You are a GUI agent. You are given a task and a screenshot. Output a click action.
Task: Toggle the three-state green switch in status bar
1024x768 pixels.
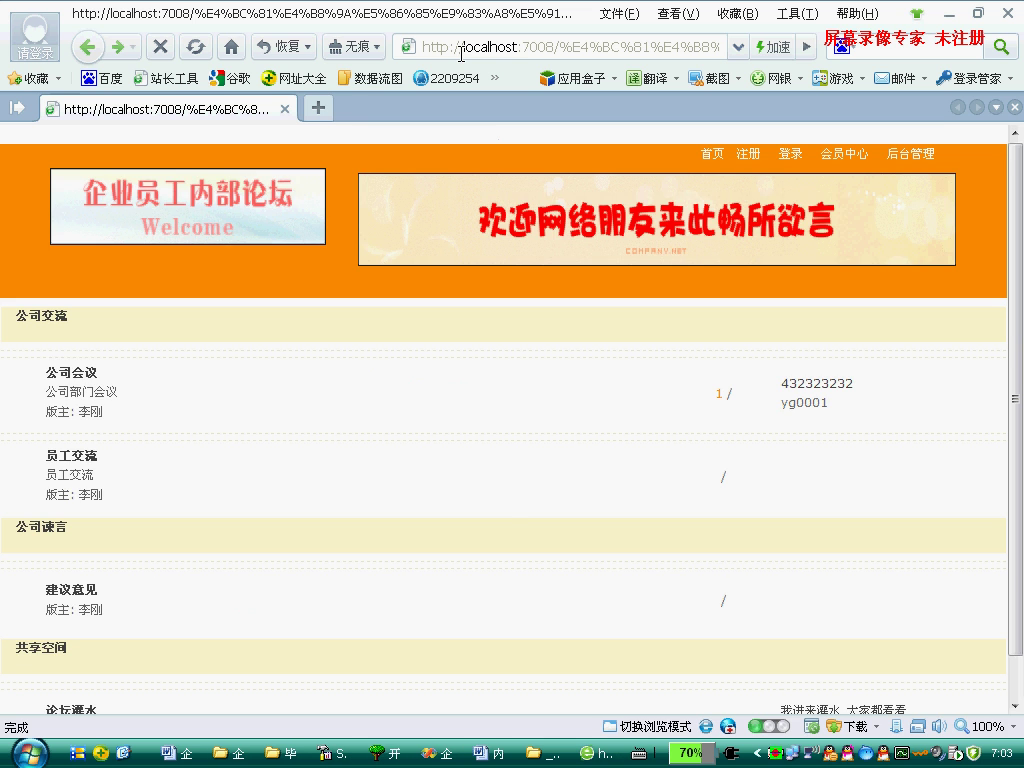click(769, 726)
